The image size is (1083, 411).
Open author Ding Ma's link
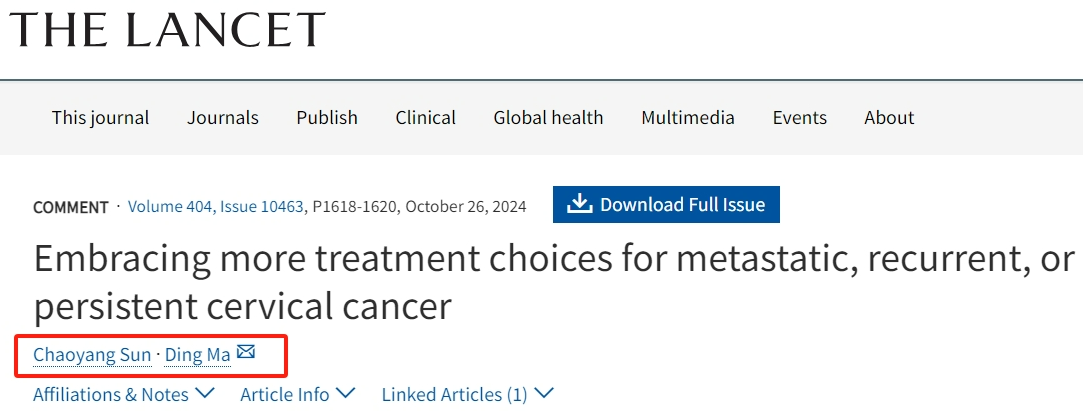197,355
